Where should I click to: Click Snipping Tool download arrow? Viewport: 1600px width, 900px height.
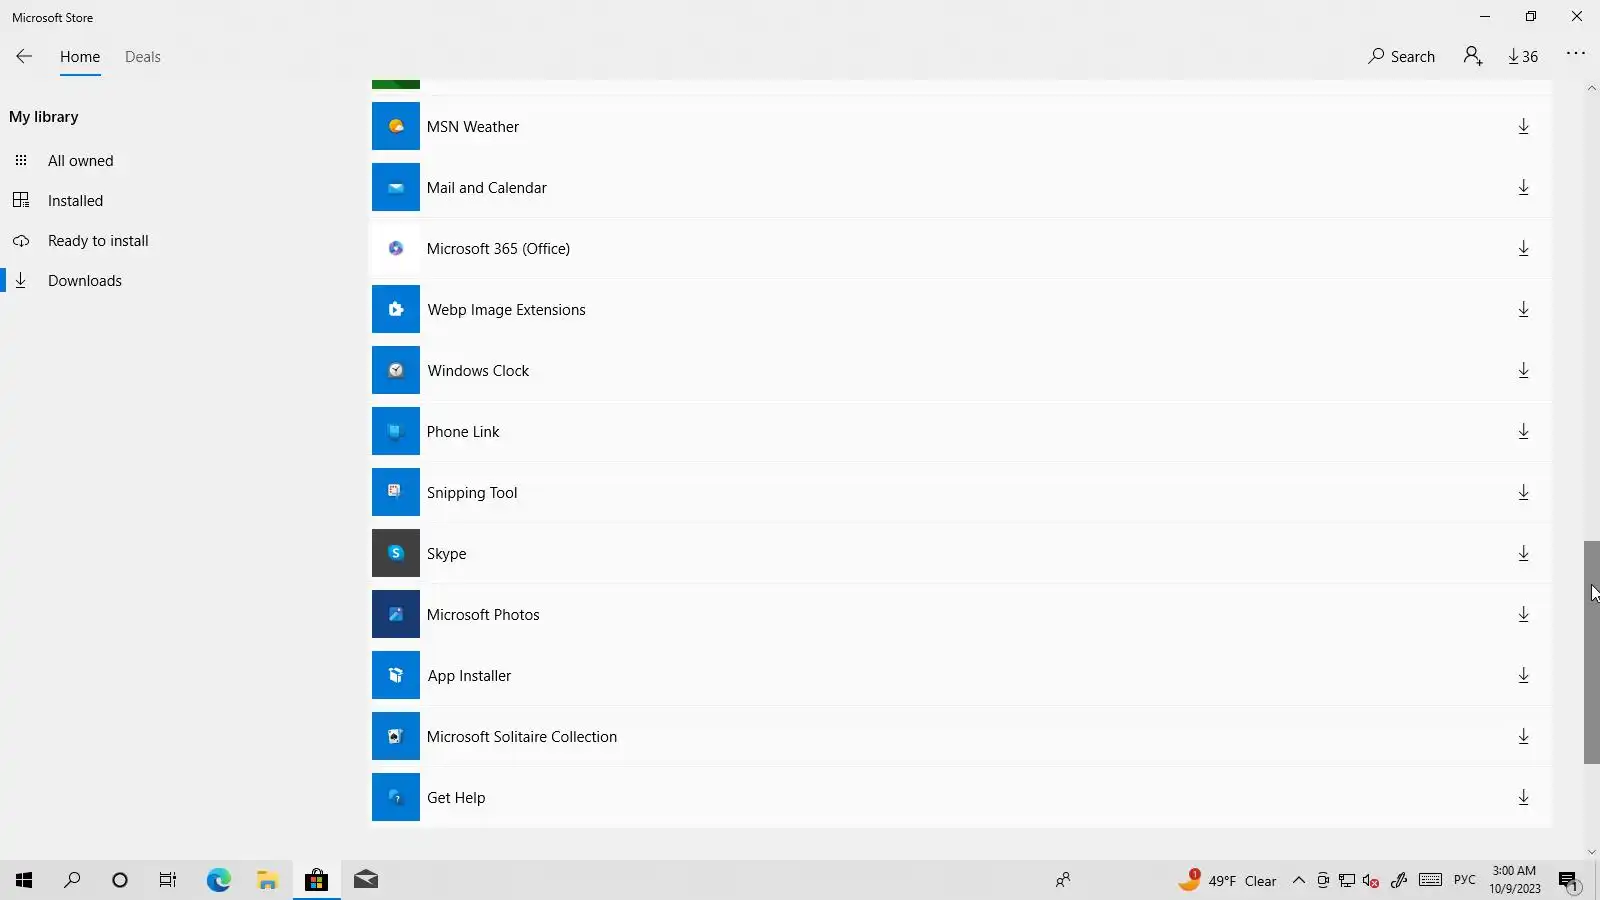1523,493
